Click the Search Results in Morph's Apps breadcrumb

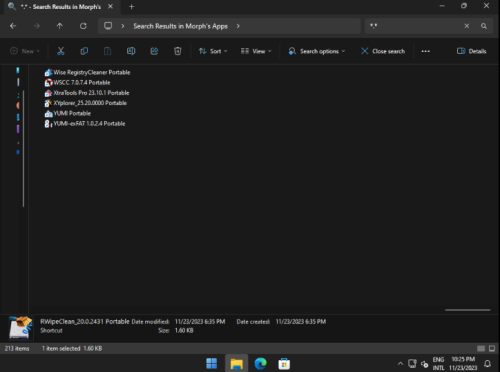tap(180, 26)
